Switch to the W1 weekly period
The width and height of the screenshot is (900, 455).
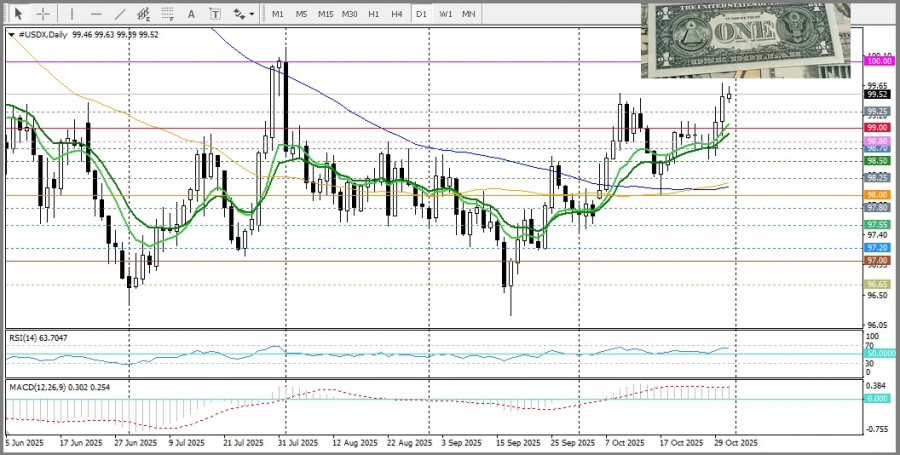coord(445,14)
